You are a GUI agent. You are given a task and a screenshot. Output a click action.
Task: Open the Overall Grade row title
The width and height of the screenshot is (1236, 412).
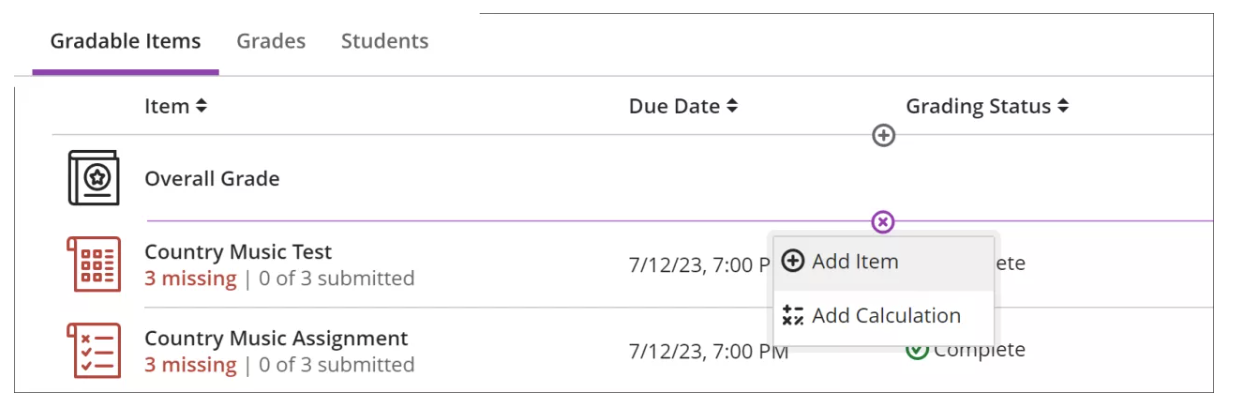tap(212, 179)
